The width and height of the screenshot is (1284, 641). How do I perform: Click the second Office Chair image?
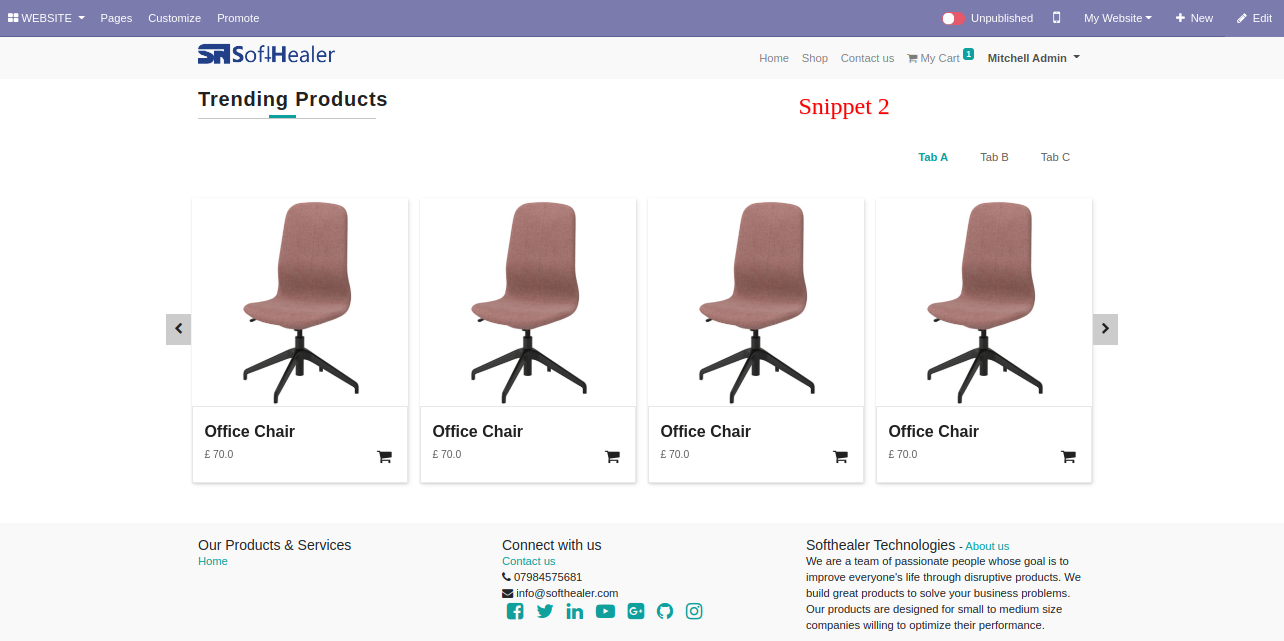click(528, 302)
